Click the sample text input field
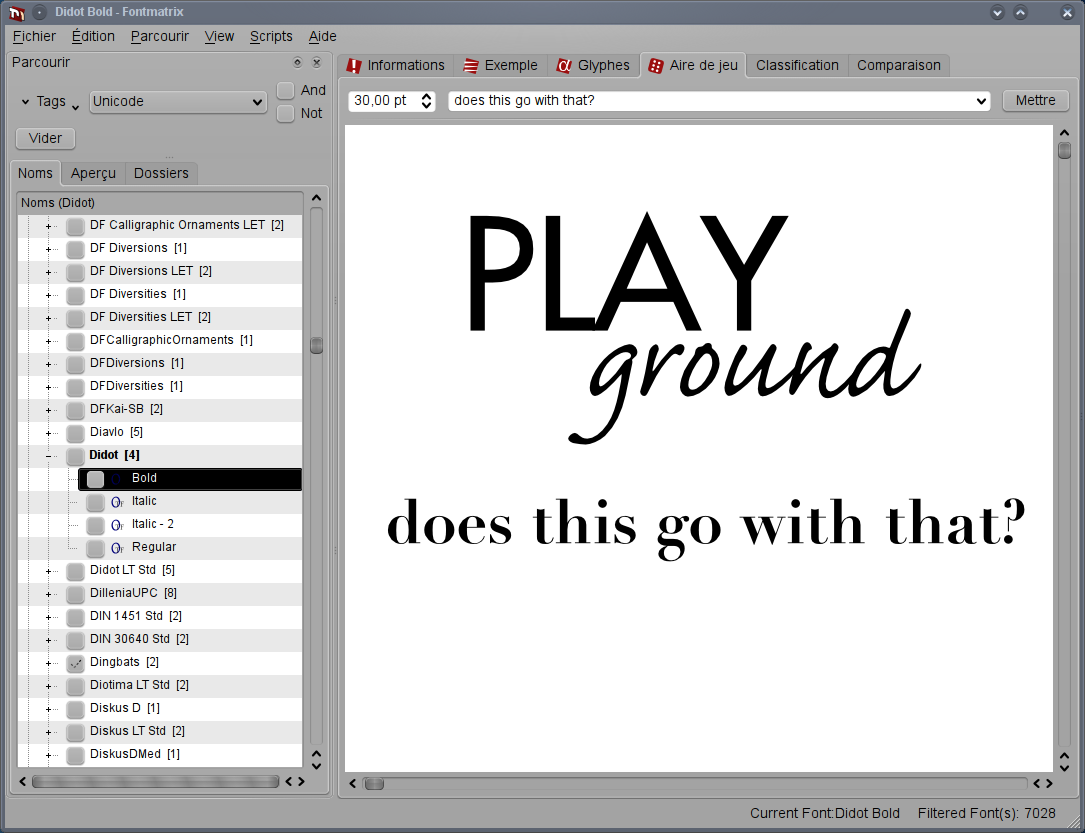This screenshot has width=1085, height=833. click(711, 101)
